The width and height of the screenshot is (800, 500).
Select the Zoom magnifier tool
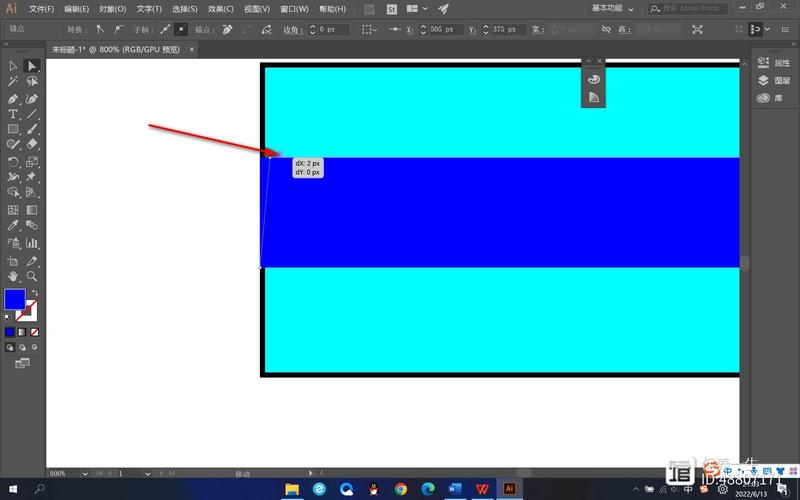pos(32,275)
